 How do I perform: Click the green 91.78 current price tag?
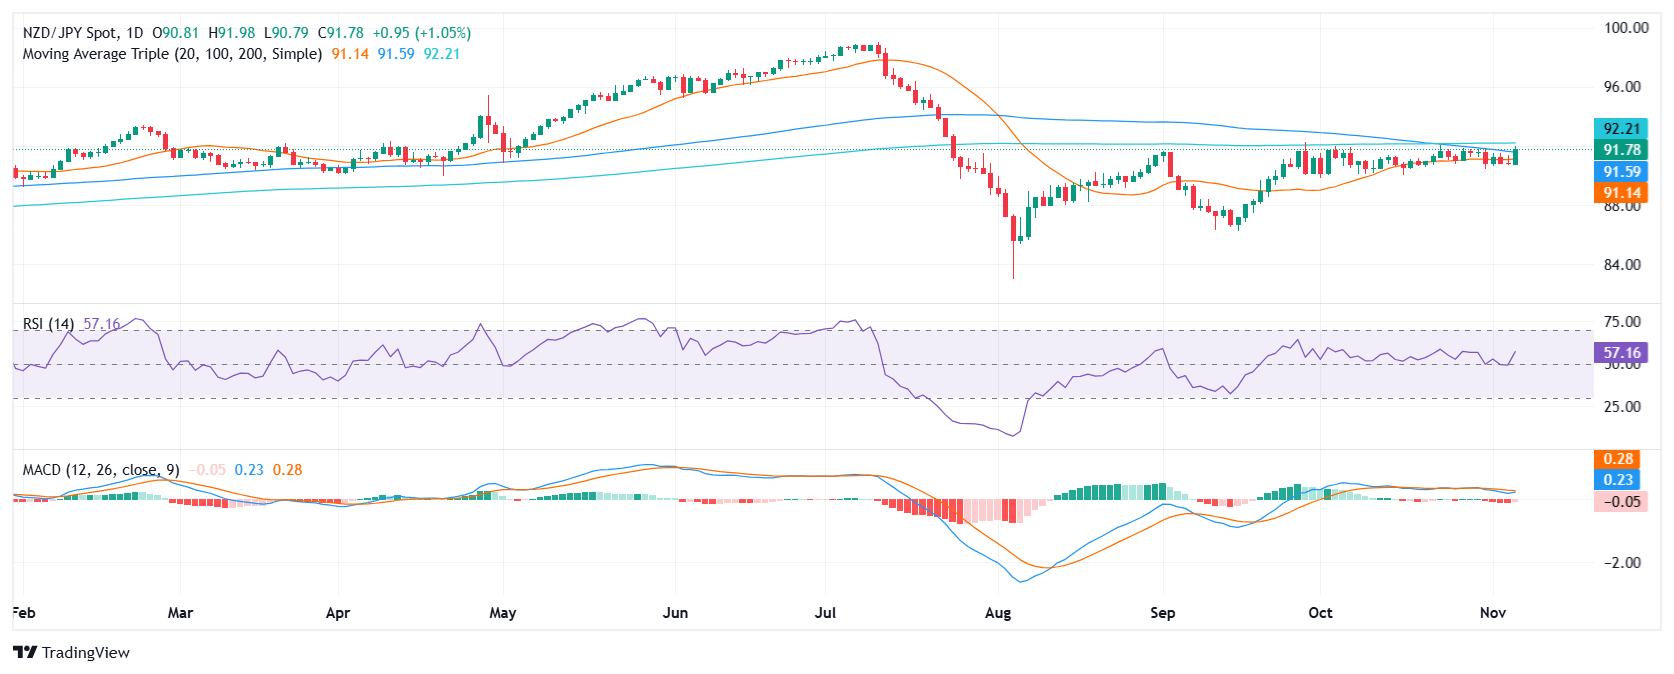[x=1620, y=150]
